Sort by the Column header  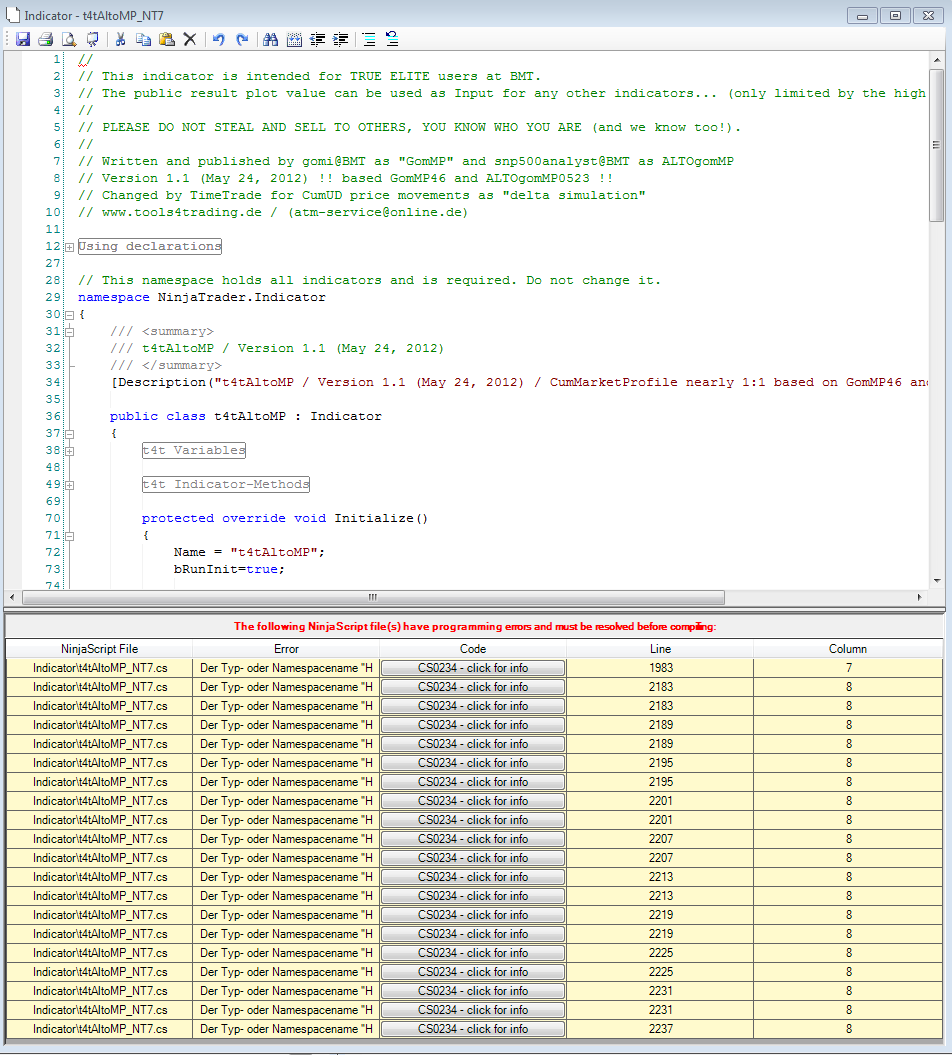pyautogui.click(x=848, y=649)
